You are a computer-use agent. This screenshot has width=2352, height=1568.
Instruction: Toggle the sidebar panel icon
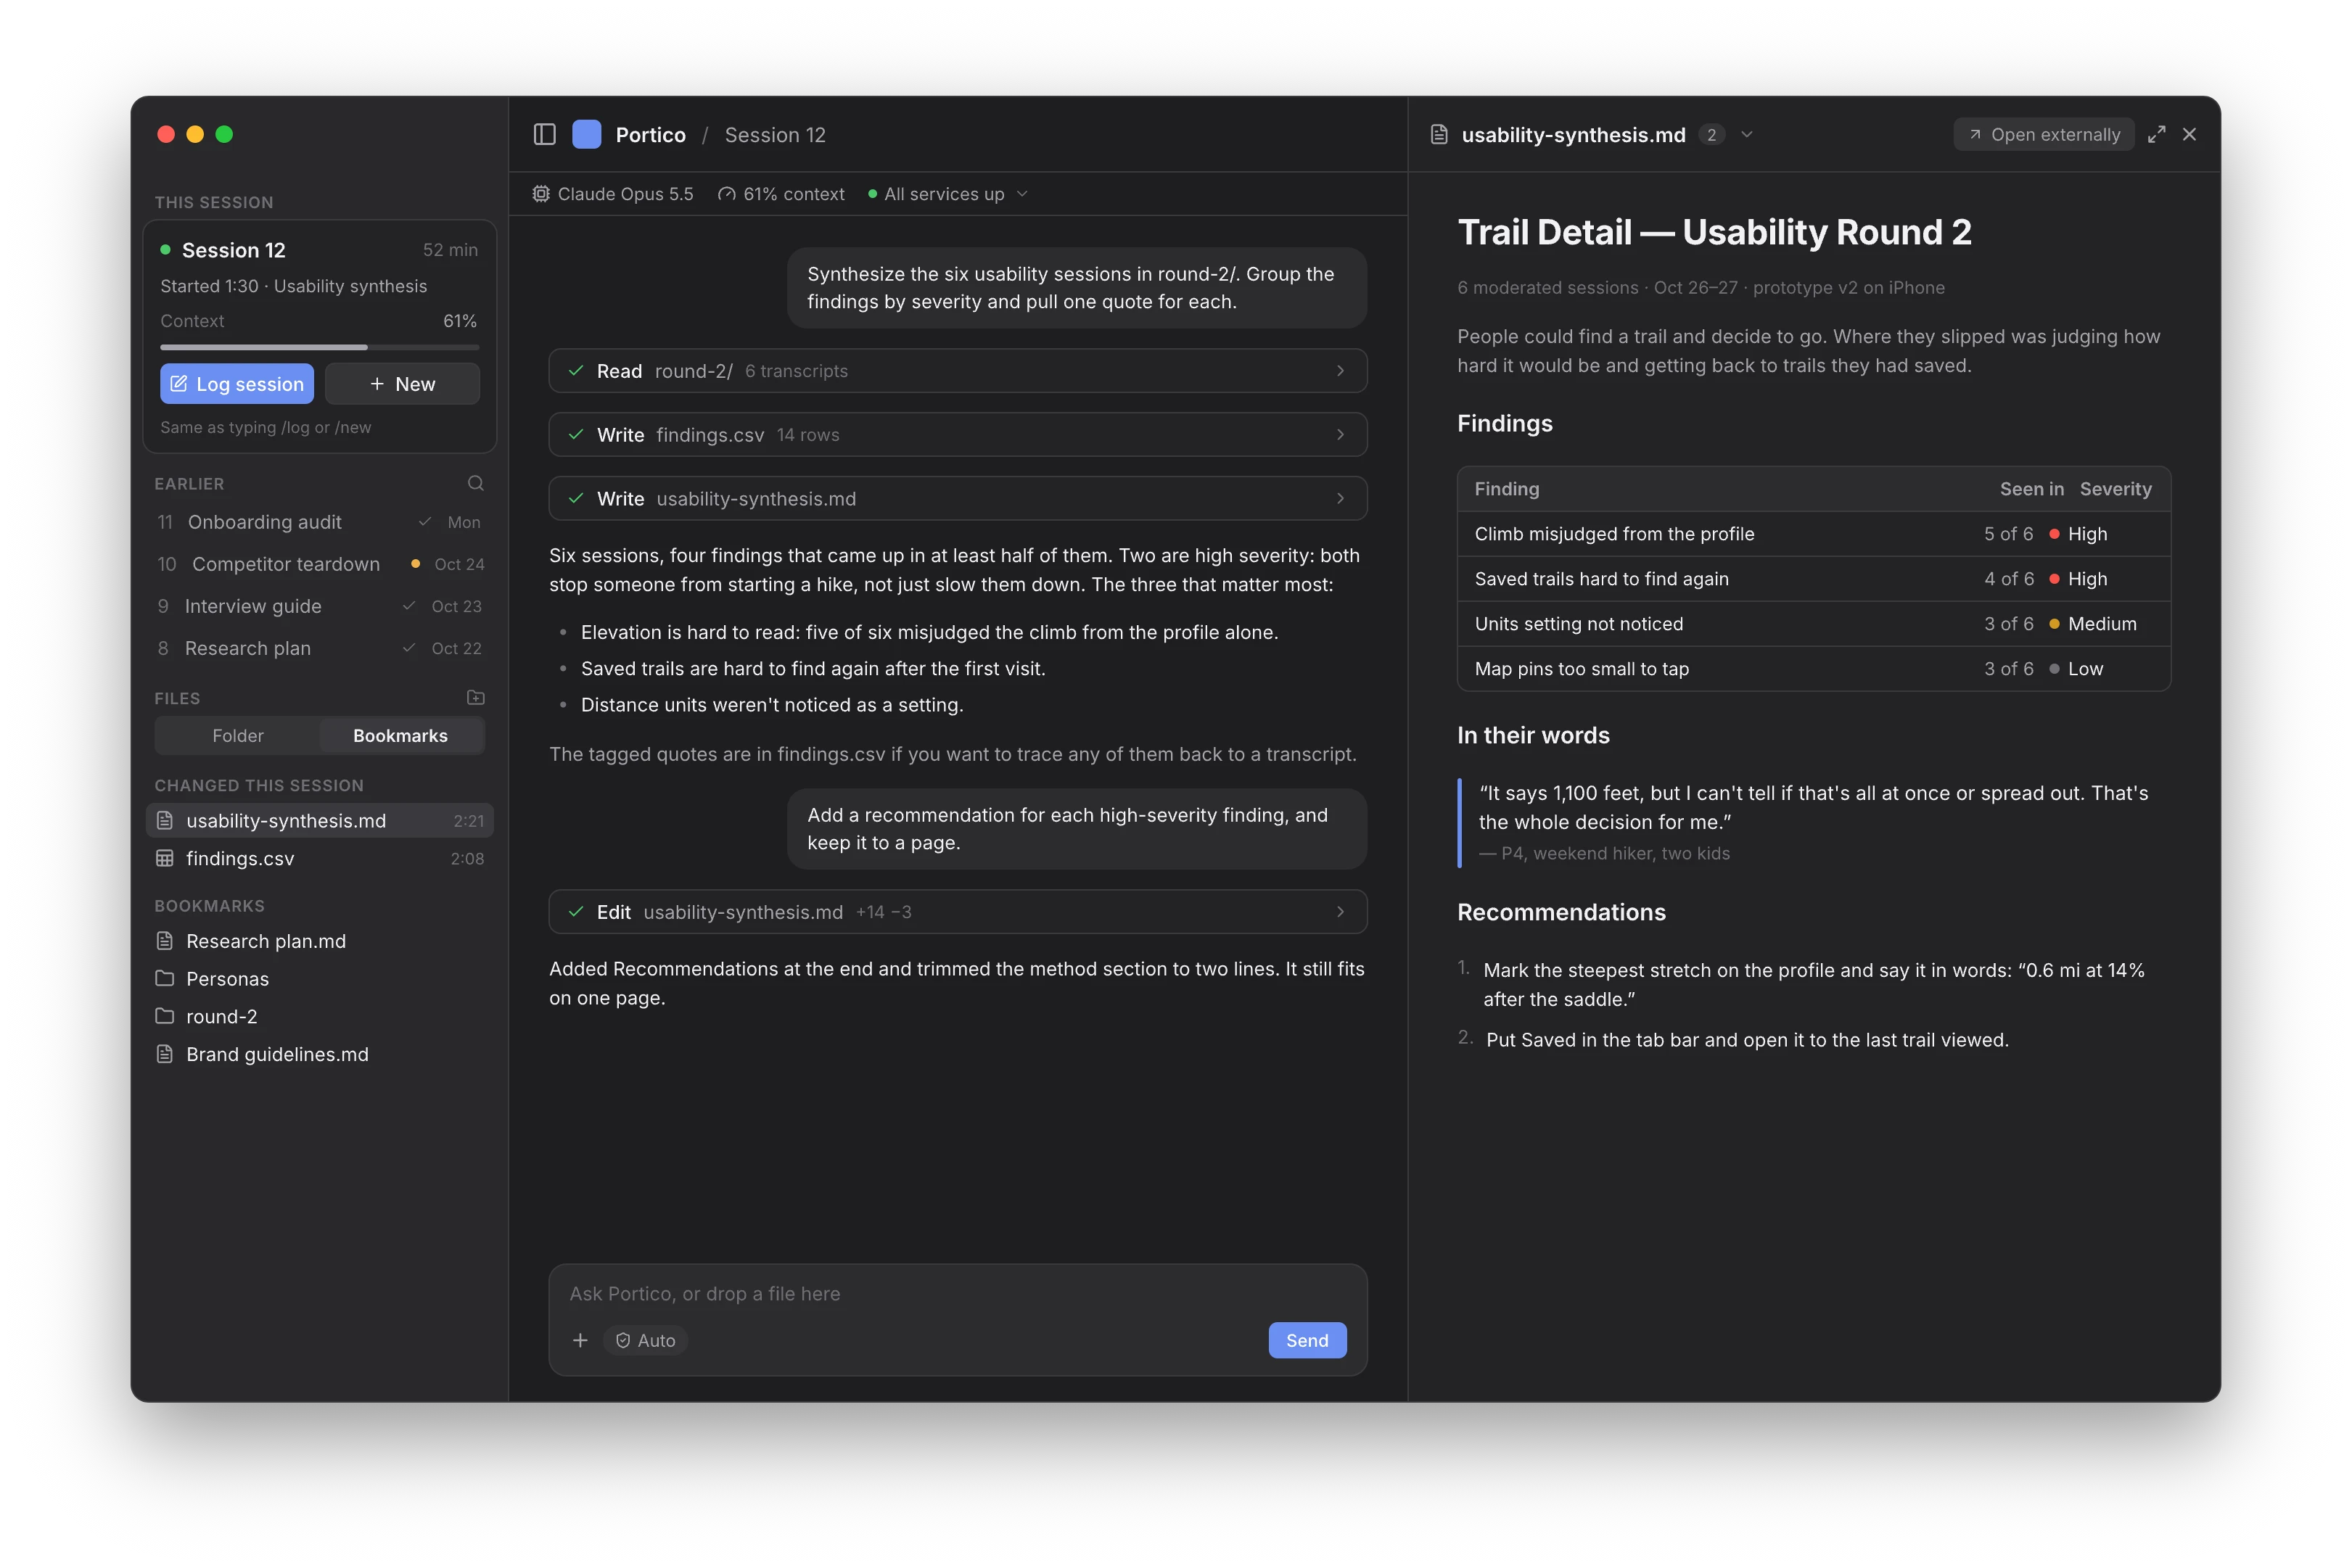coord(544,134)
